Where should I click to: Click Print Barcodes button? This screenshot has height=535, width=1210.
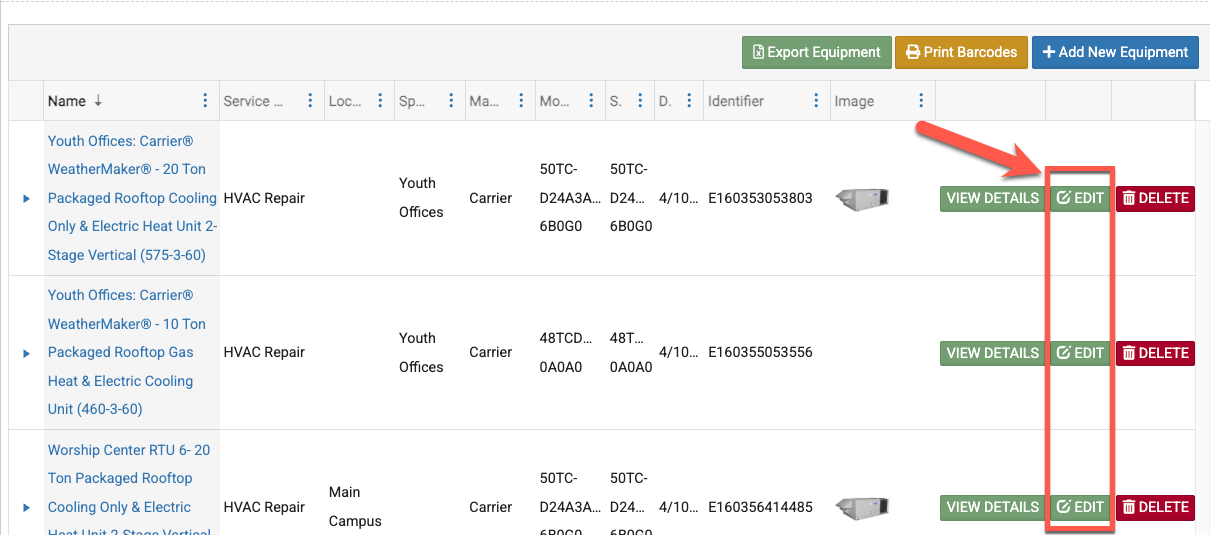961,53
